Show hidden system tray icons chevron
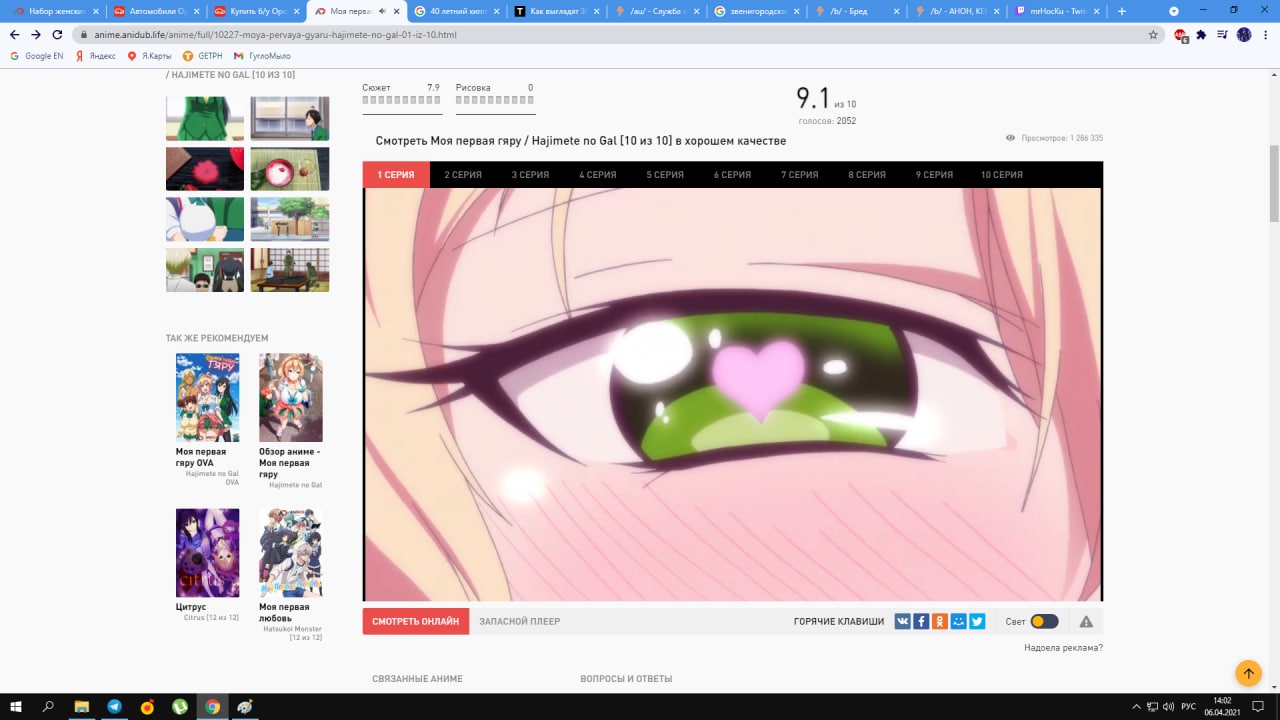The width and height of the screenshot is (1280, 720). [x=1136, y=706]
